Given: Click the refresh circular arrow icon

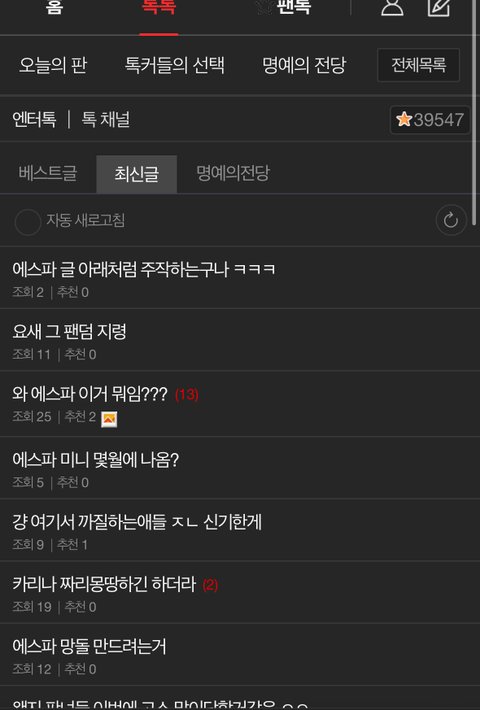Looking at the screenshot, I should point(451,221).
